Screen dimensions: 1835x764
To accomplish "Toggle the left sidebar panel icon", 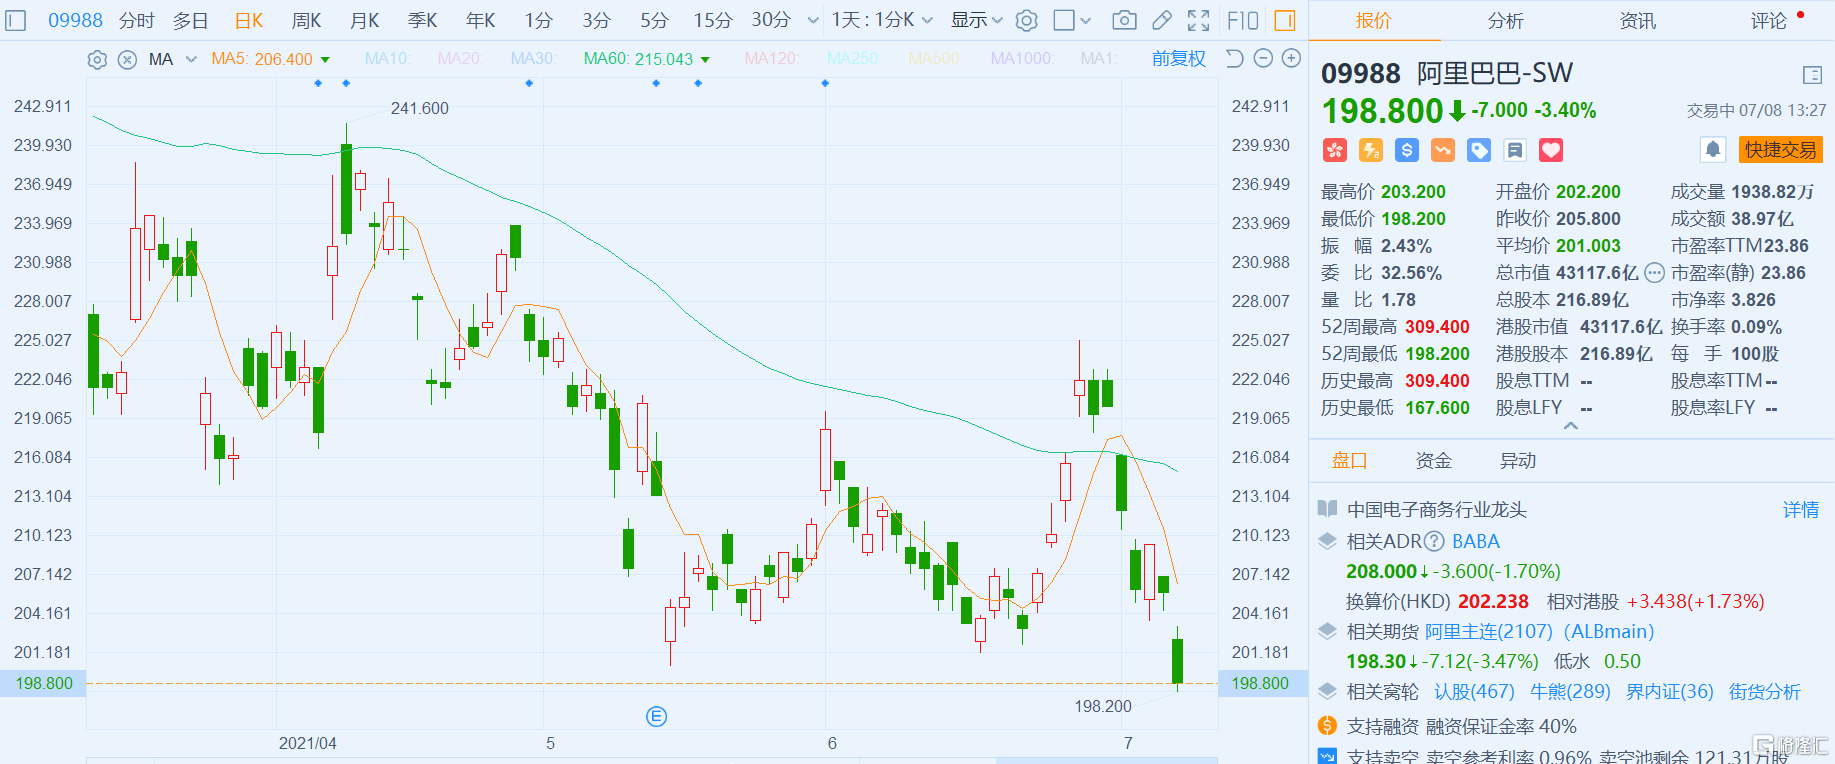I will [x=16, y=20].
